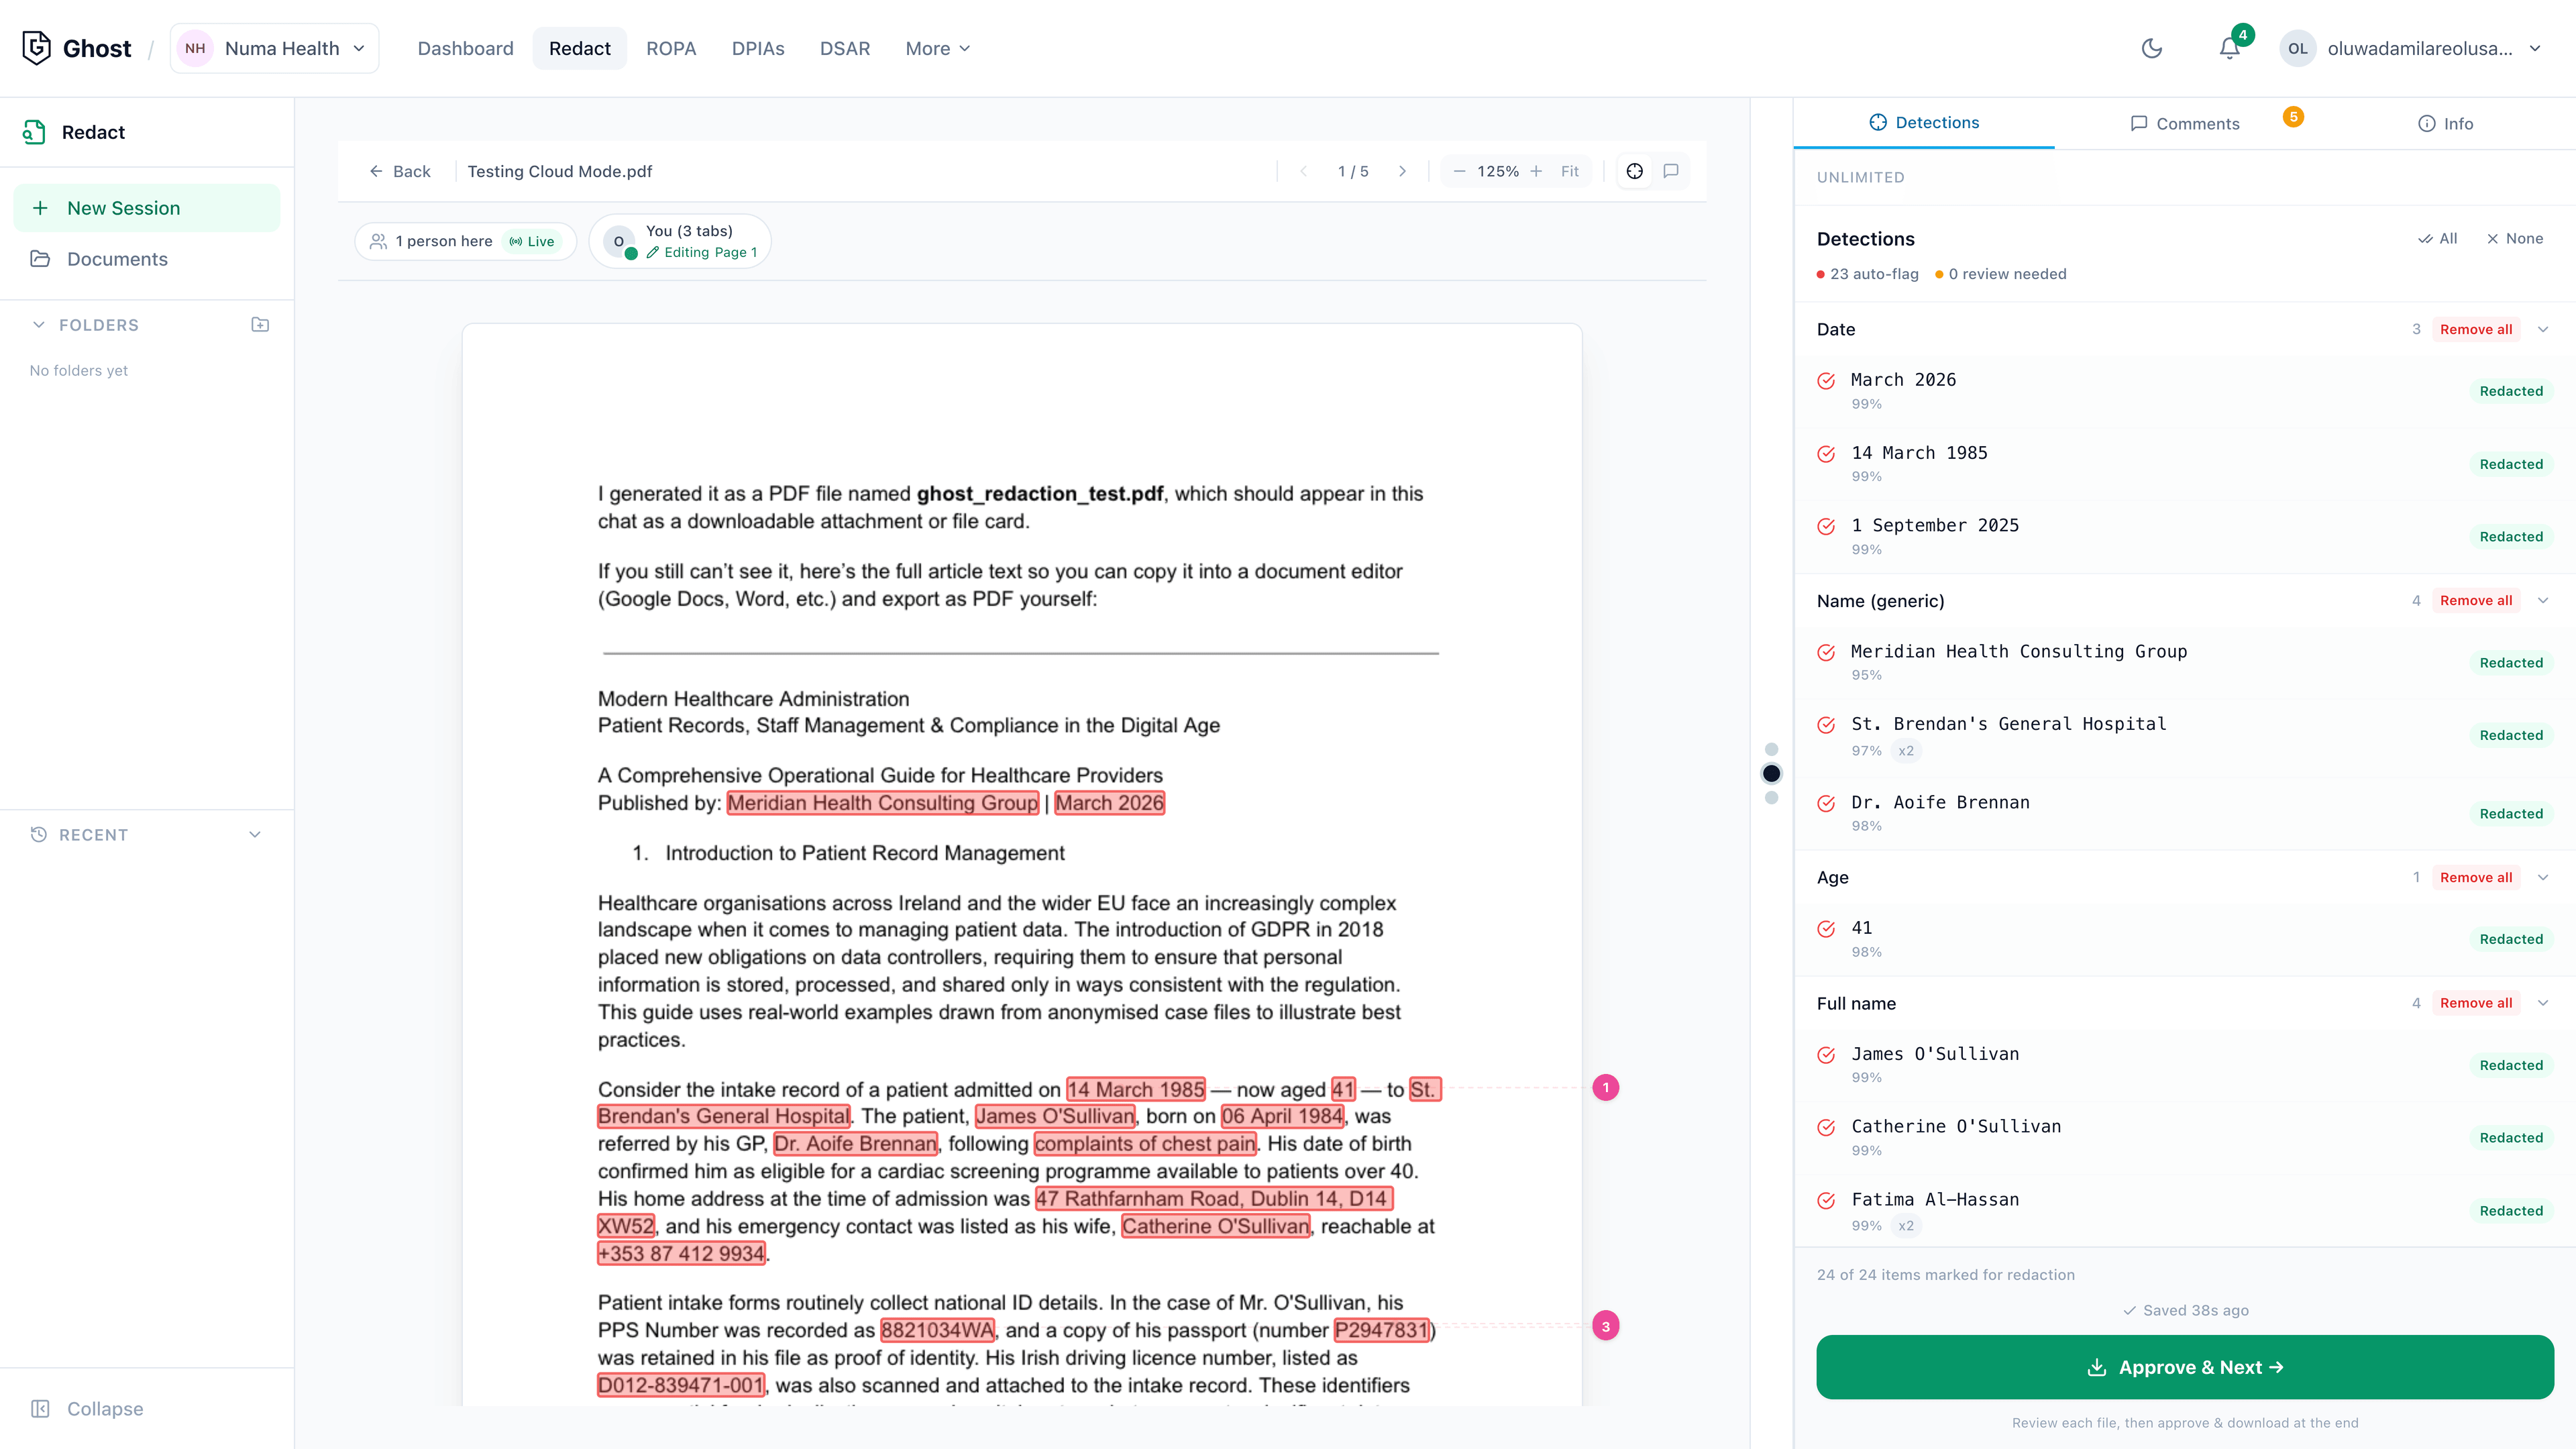
Task: Click the 1 person here Live indicator
Action: 465,241
